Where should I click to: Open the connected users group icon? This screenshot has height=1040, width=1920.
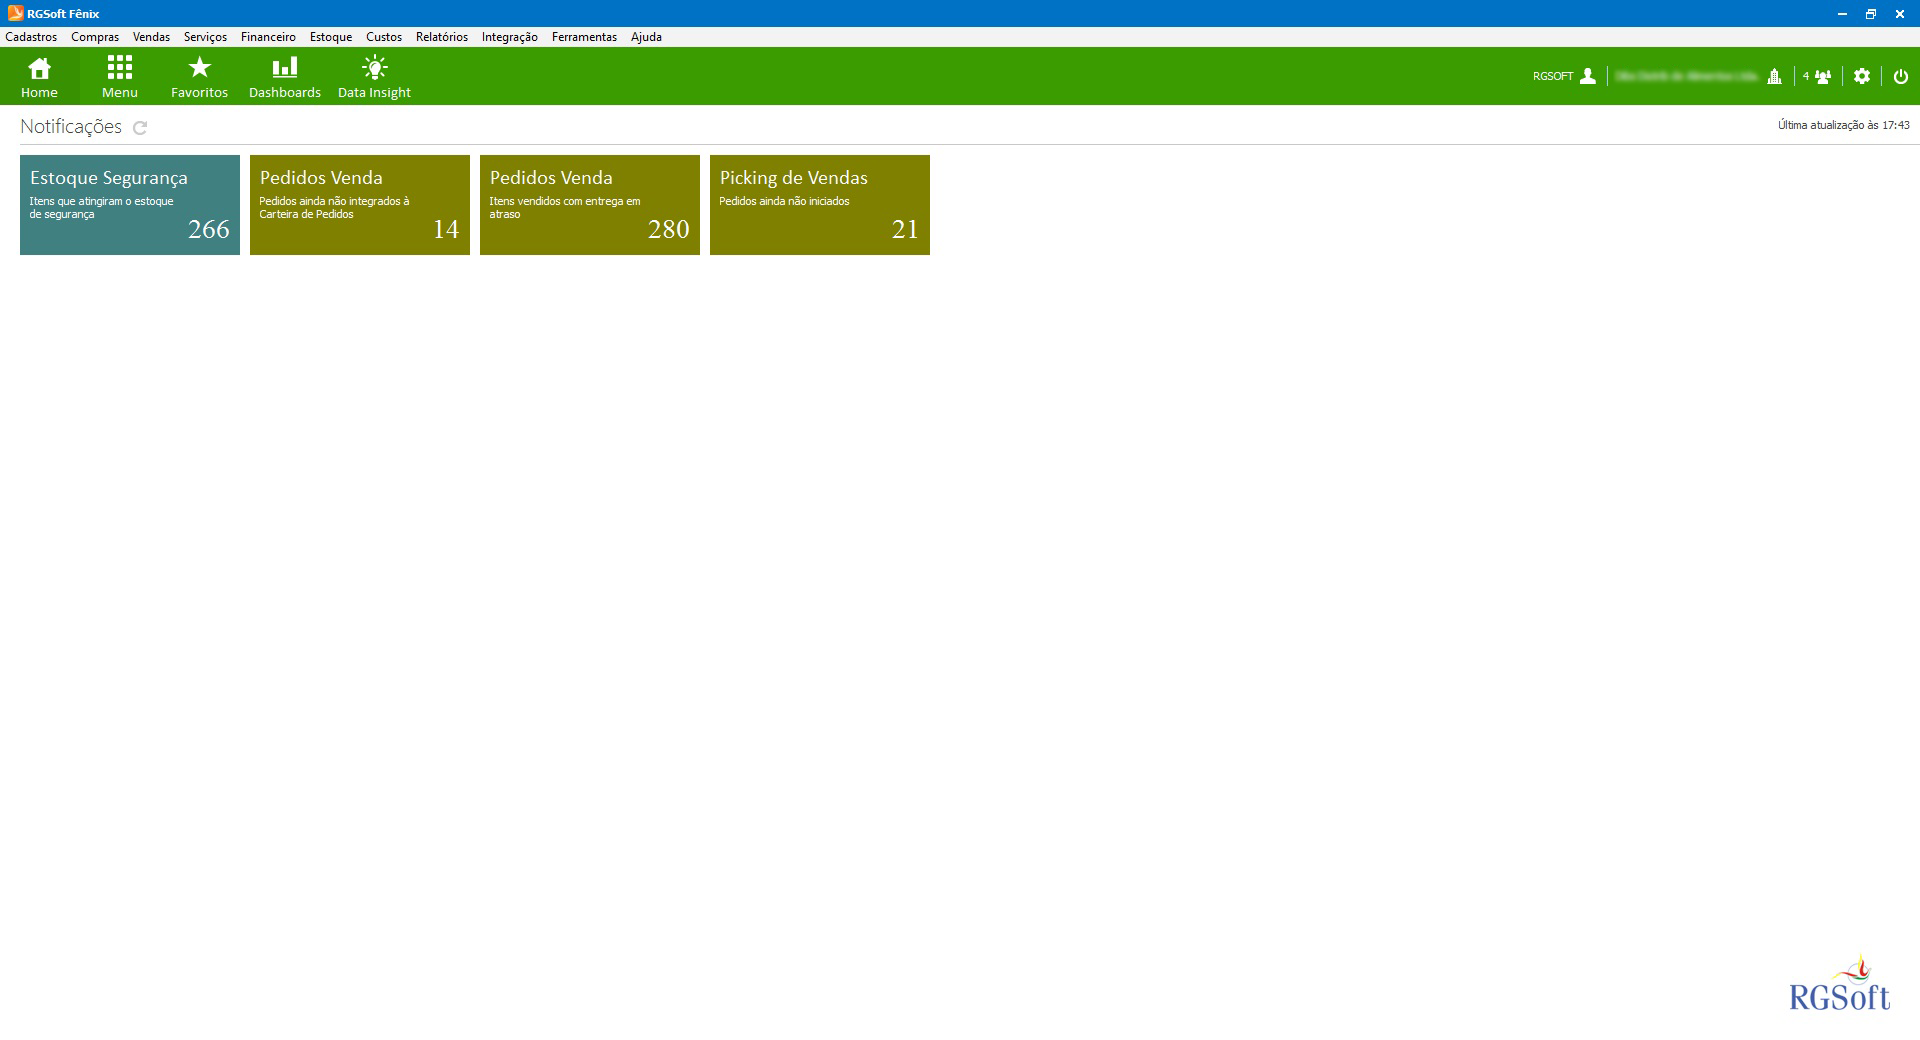tap(1823, 76)
